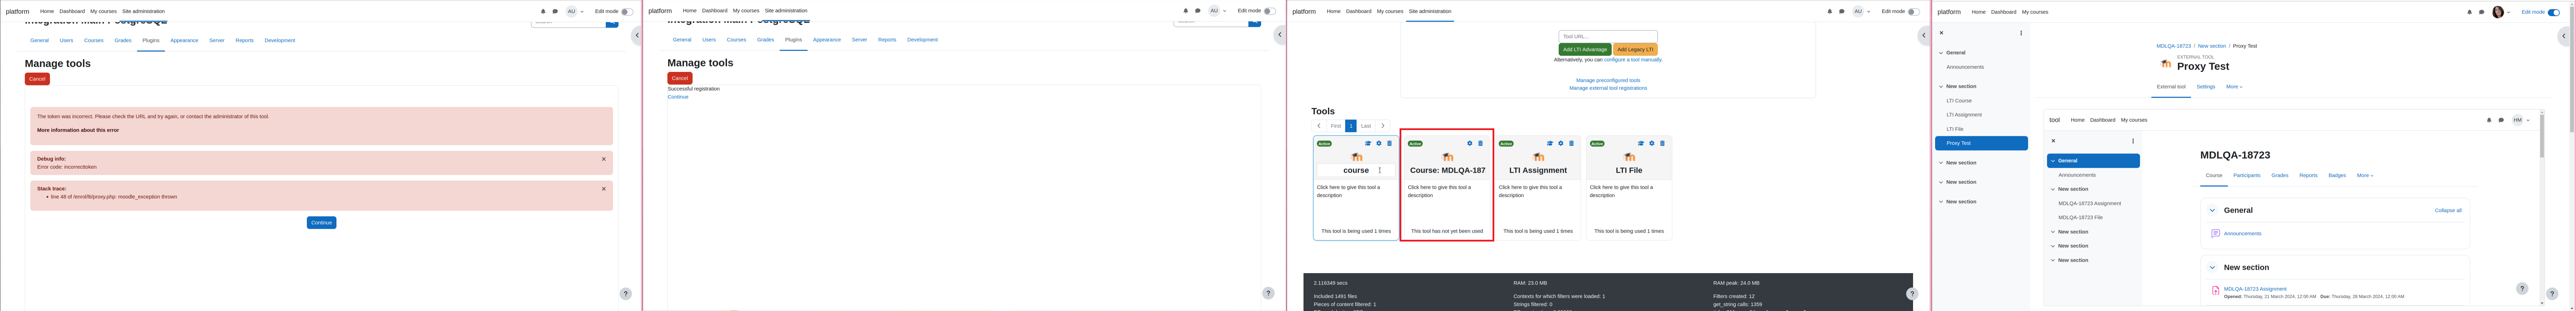Click Continue button under error messages
Viewport: 2576px width, 311px height.
point(321,223)
